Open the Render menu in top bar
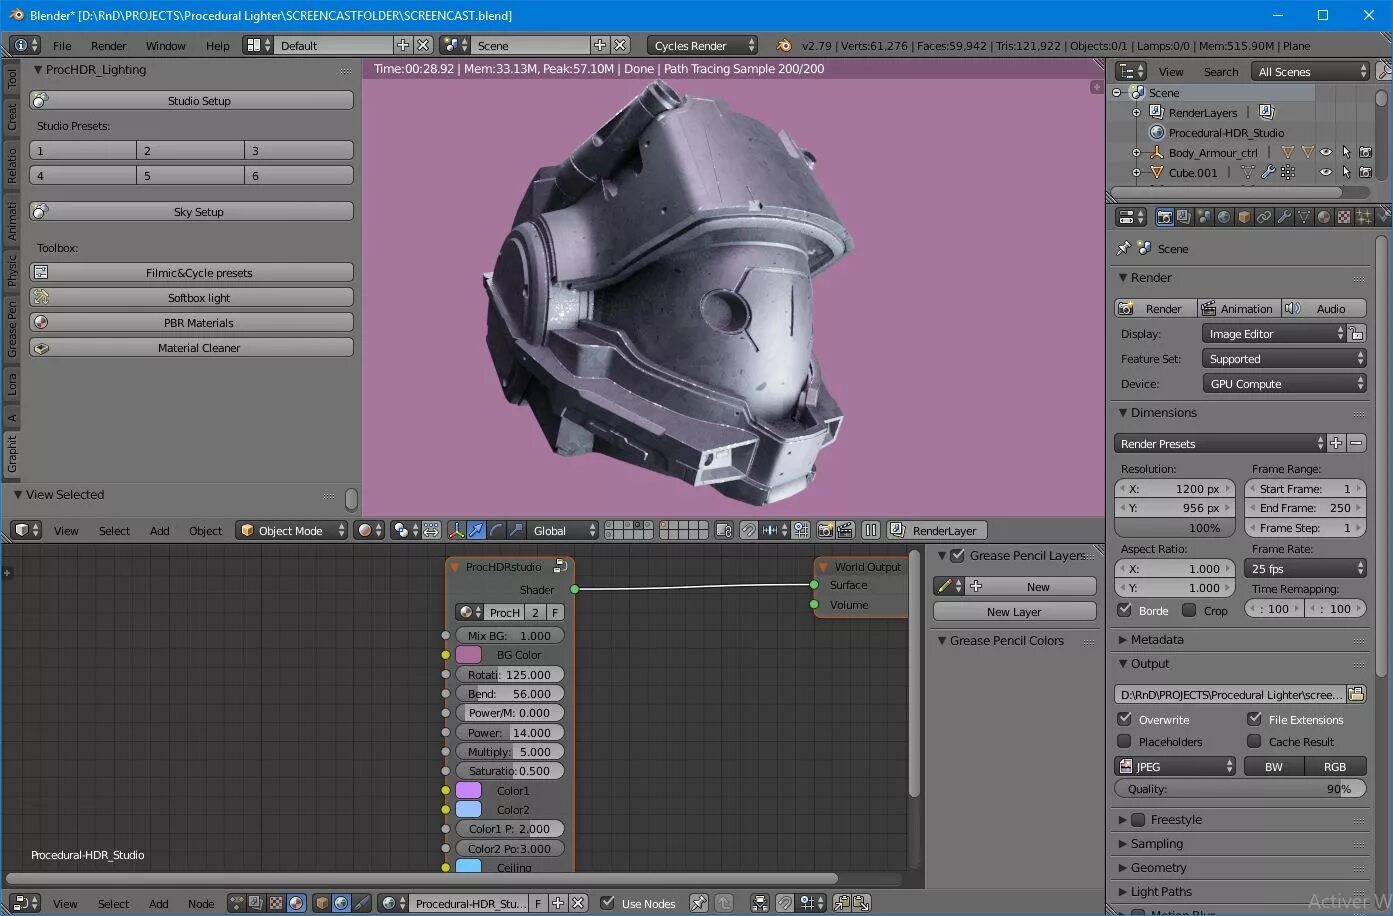Image resolution: width=1393 pixels, height=916 pixels. [108, 46]
